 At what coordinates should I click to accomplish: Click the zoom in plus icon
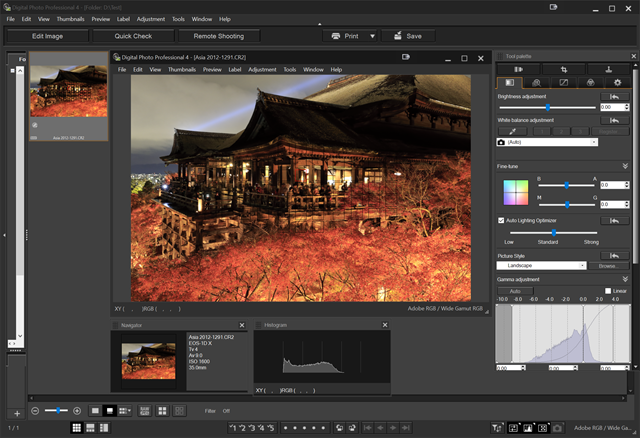(x=77, y=410)
